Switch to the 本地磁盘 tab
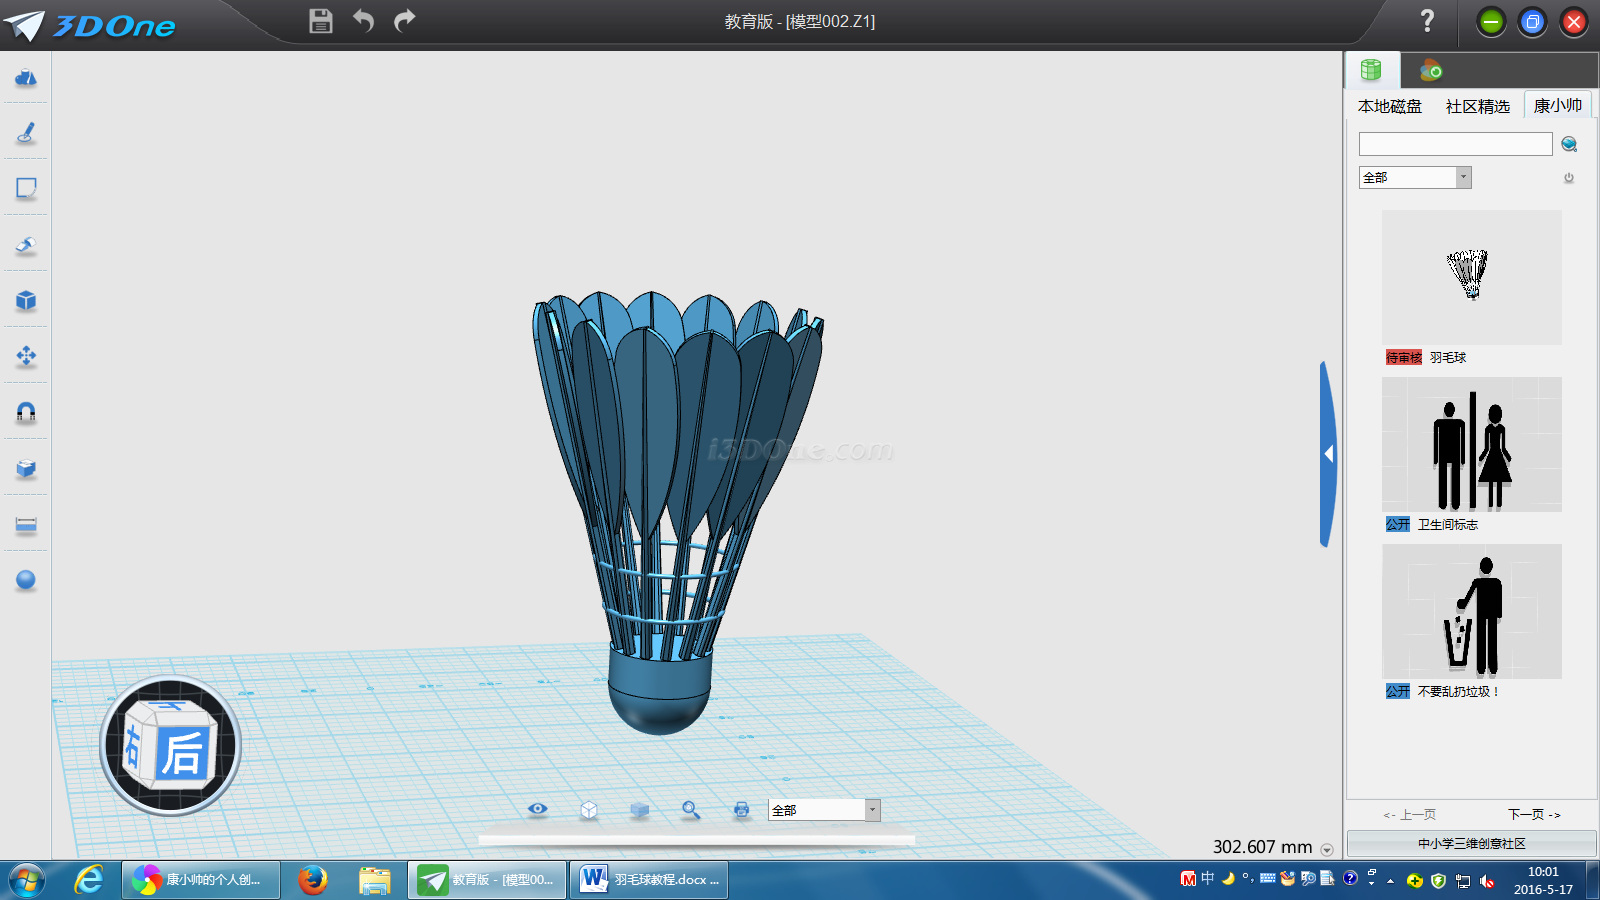1600x900 pixels. 1389,106
